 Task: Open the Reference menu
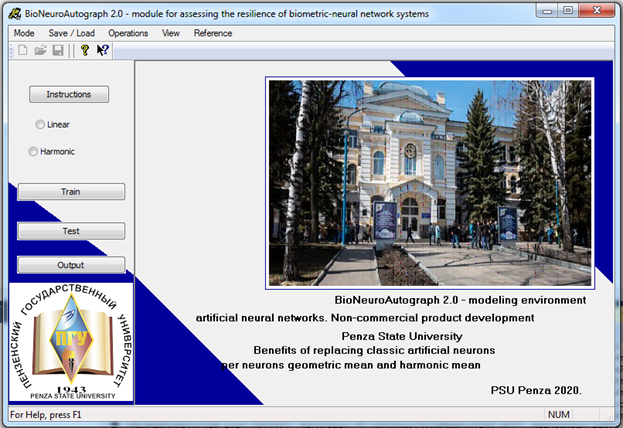pyautogui.click(x=213, y=33)
